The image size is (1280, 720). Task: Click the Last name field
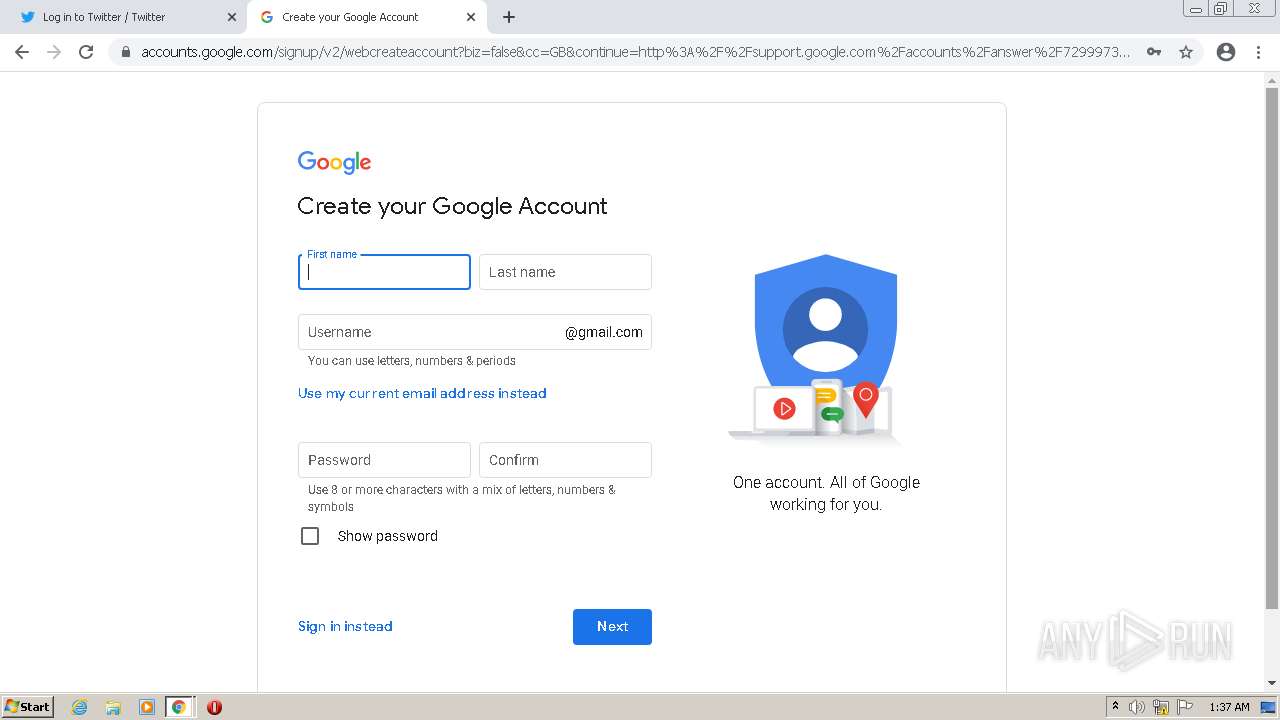pyautogui.click(x=565, y=272)
